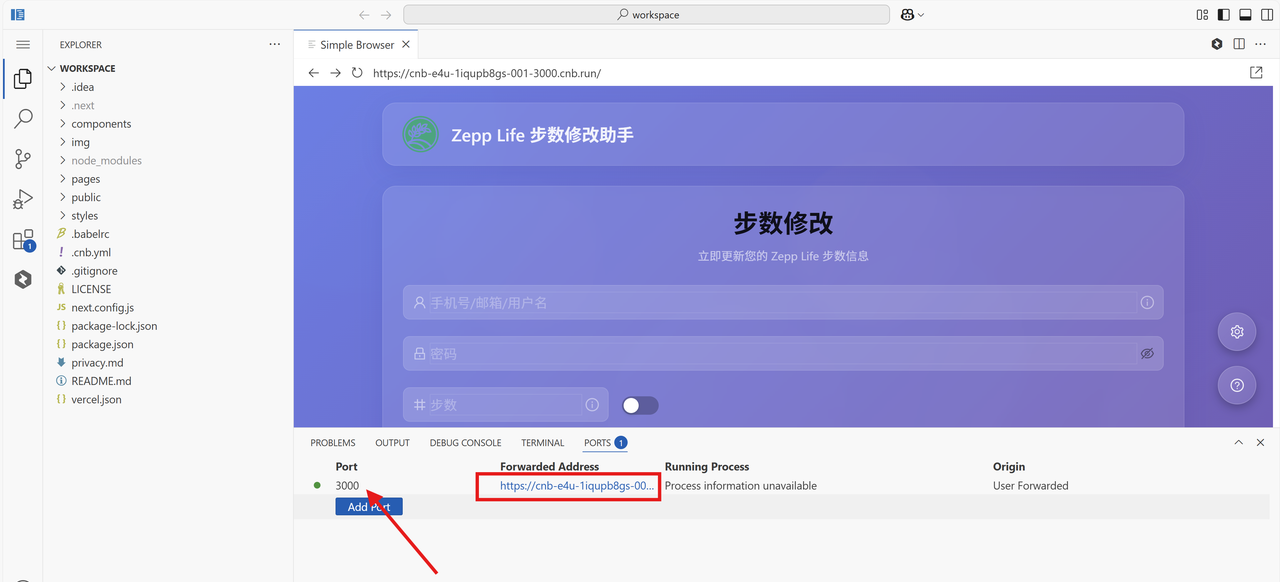This screenshot has width=1280, height=582.
Task: Open the forwarded address link for port 3000
Action: tap(577, 486)
